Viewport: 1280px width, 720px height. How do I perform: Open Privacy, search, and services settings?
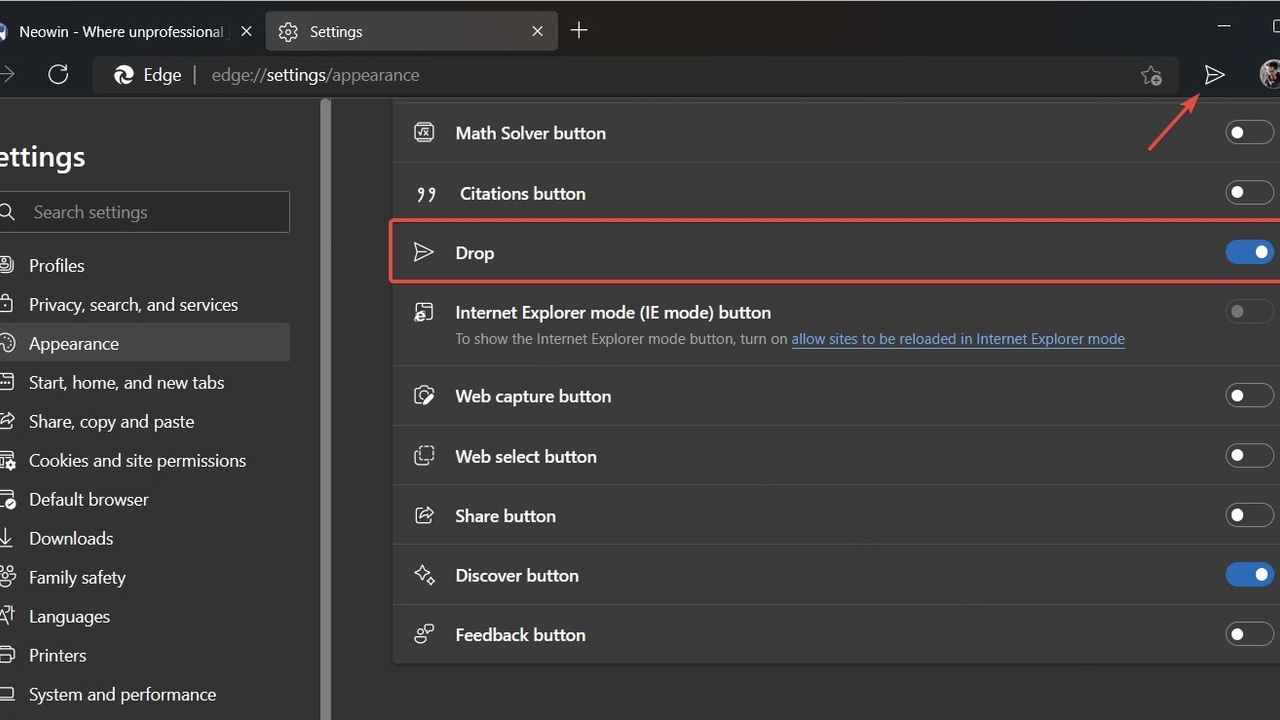click(133, 305)
